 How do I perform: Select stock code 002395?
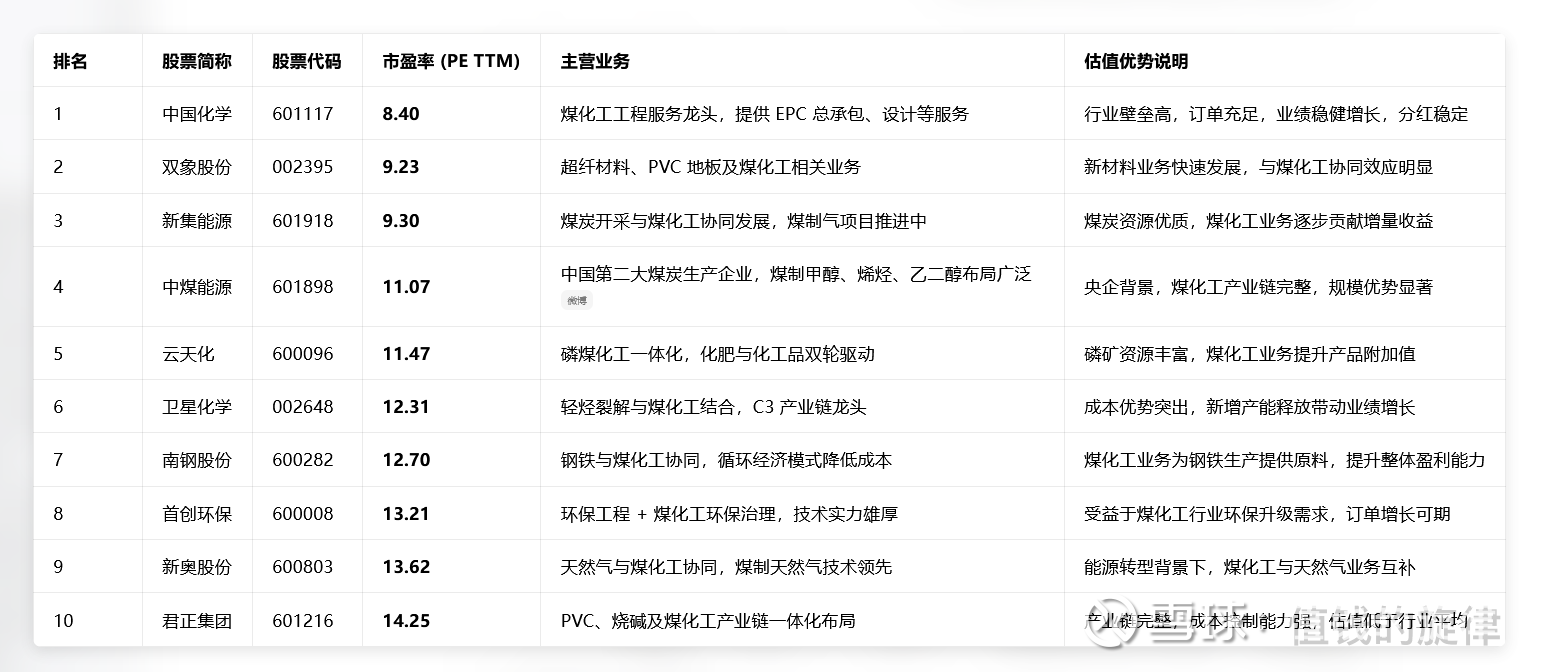(x=302, y=167)
